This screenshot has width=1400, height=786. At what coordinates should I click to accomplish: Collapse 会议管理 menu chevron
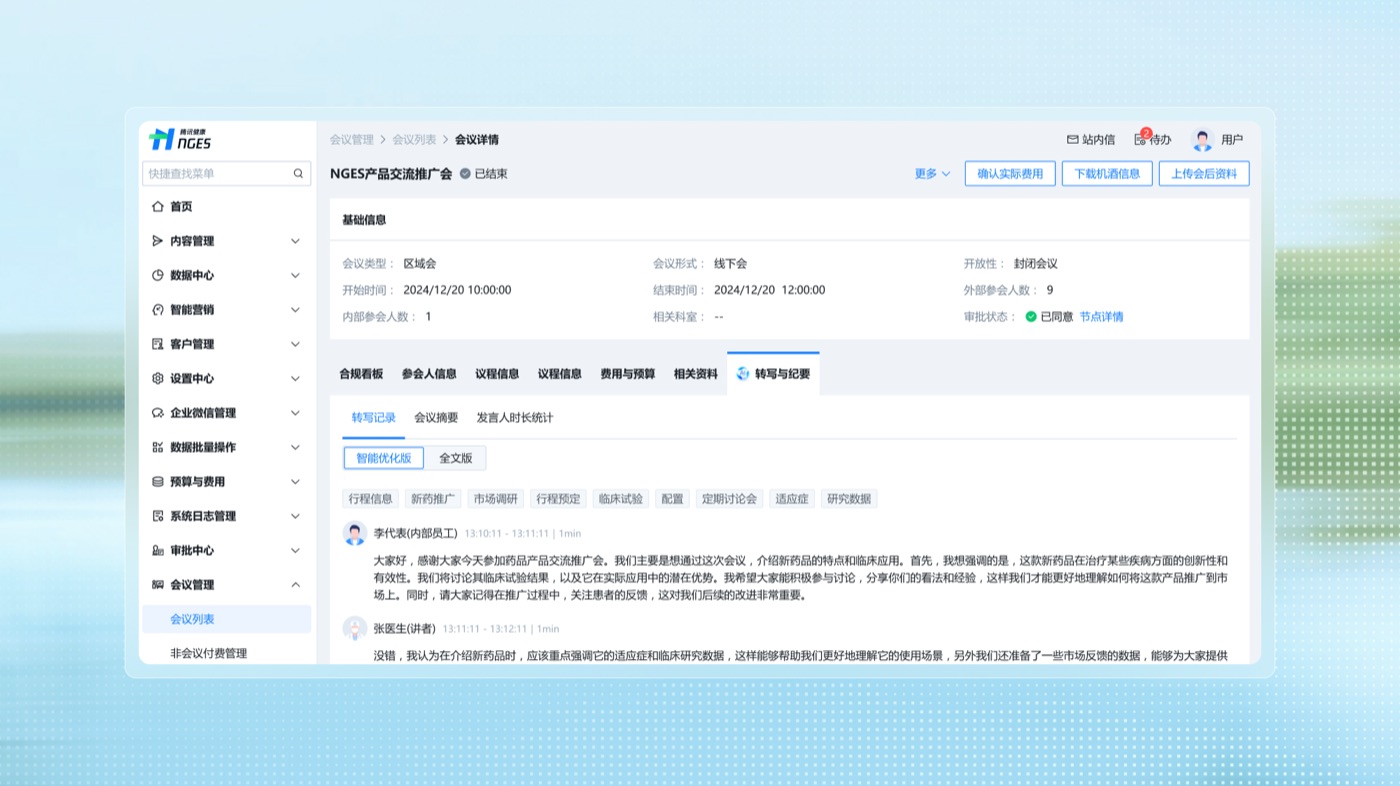pyautogui.click(x=295, y=585)
